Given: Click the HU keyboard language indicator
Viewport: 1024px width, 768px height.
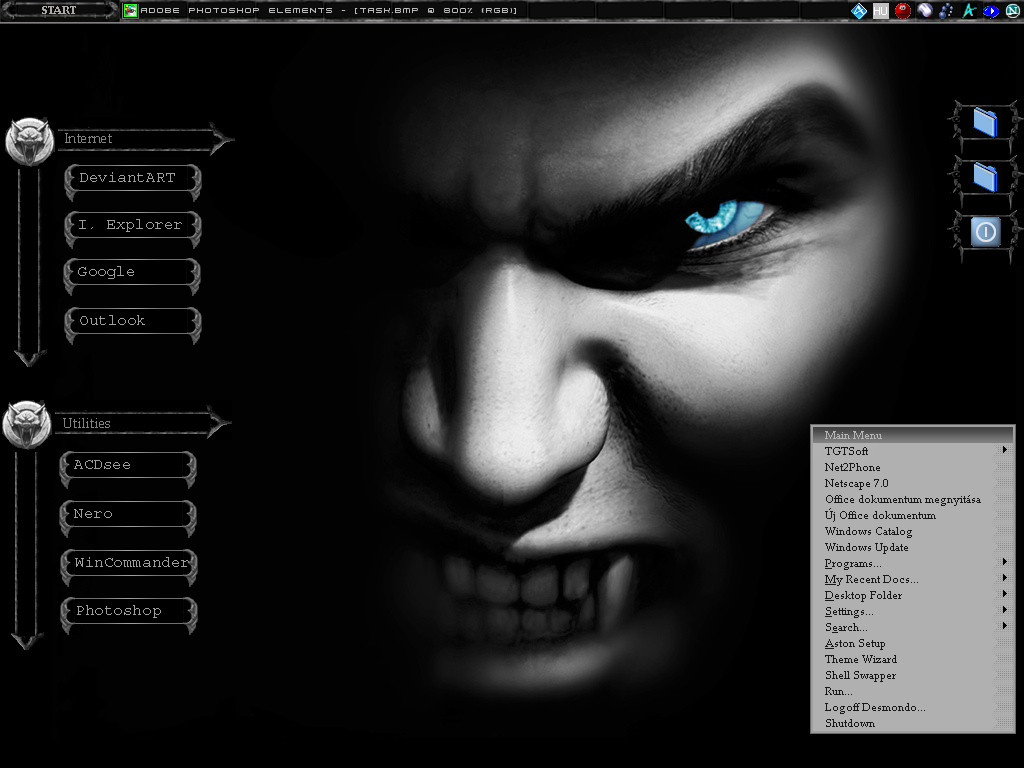Looking at the screenshot, I should [880, 10].
